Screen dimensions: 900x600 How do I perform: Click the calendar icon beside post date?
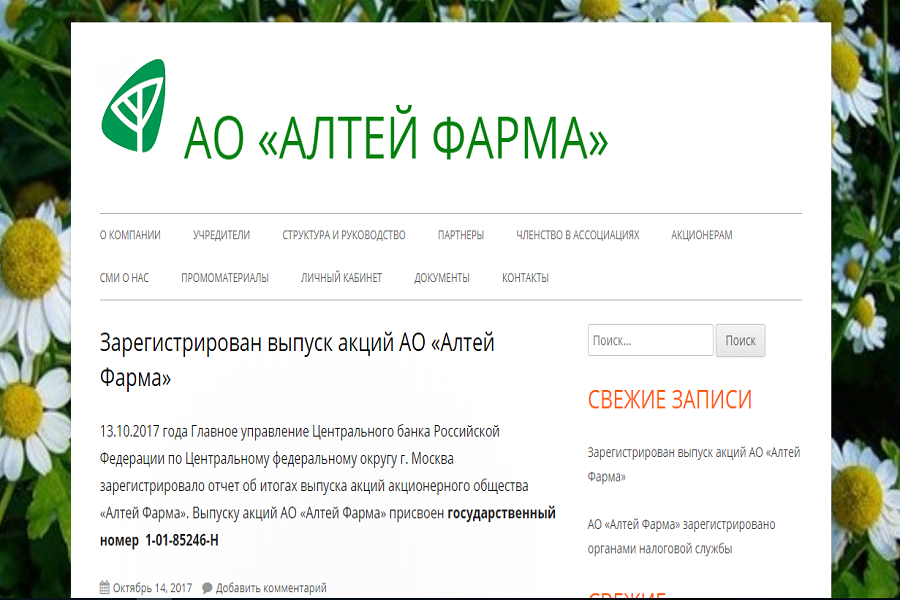tap(105, 588)
